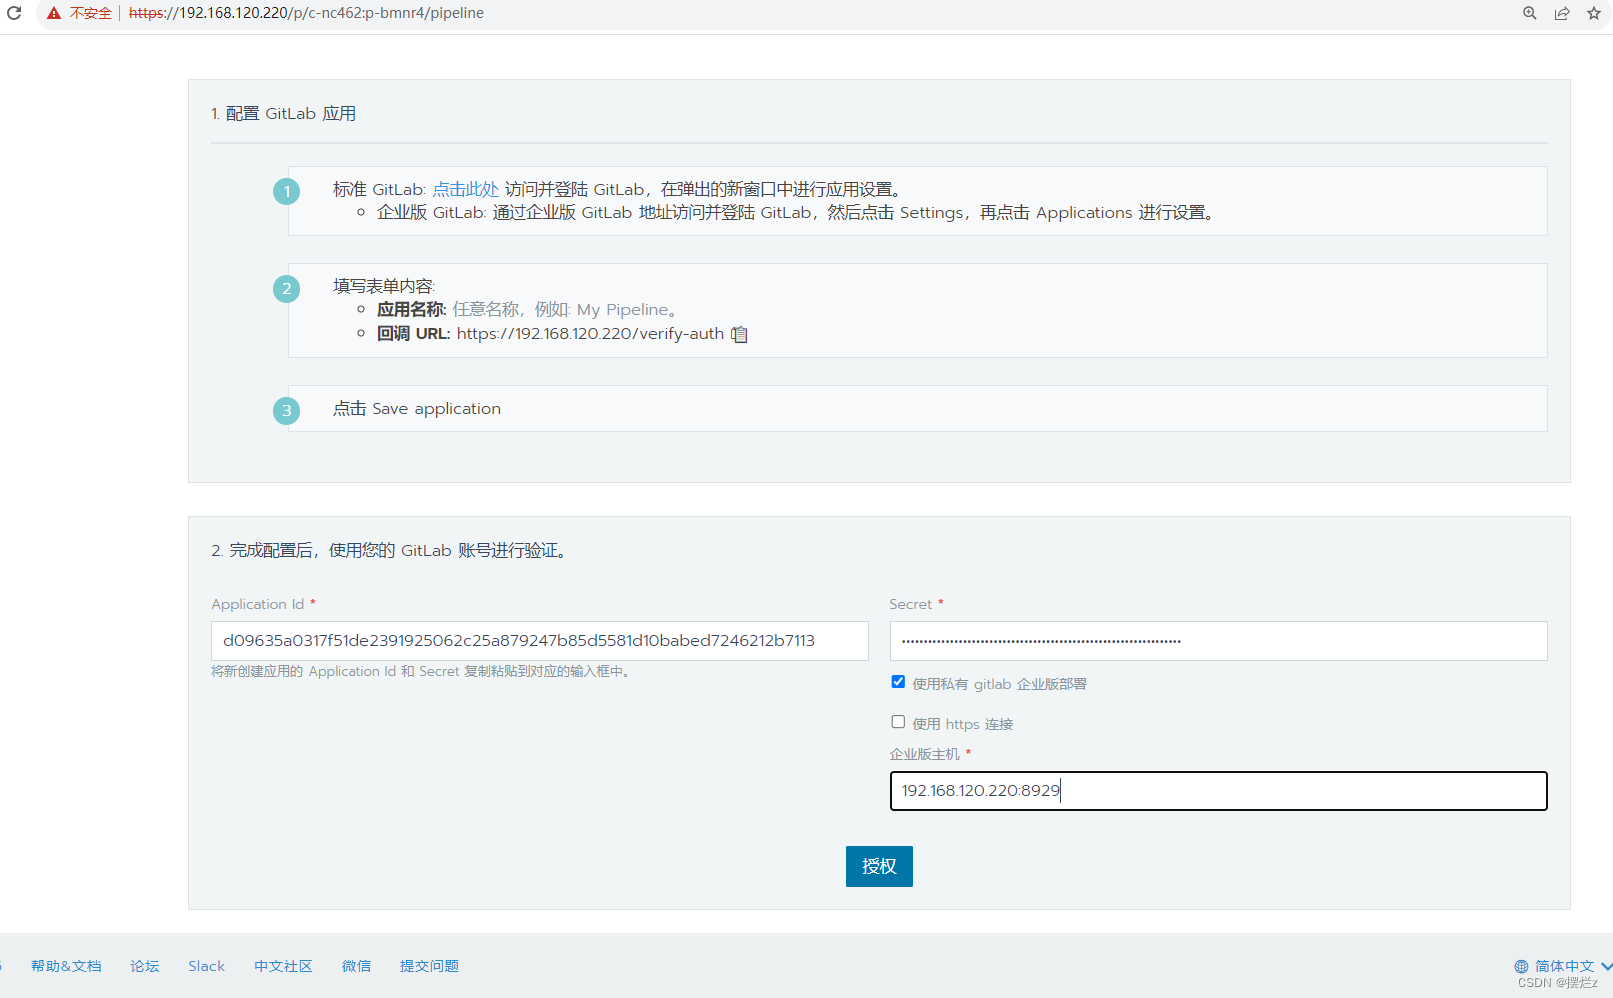Click the callback URL text https://192.168.120.220/verify-auth
Viewport: 1613px width, 998px height.
(x=590, y=334)
